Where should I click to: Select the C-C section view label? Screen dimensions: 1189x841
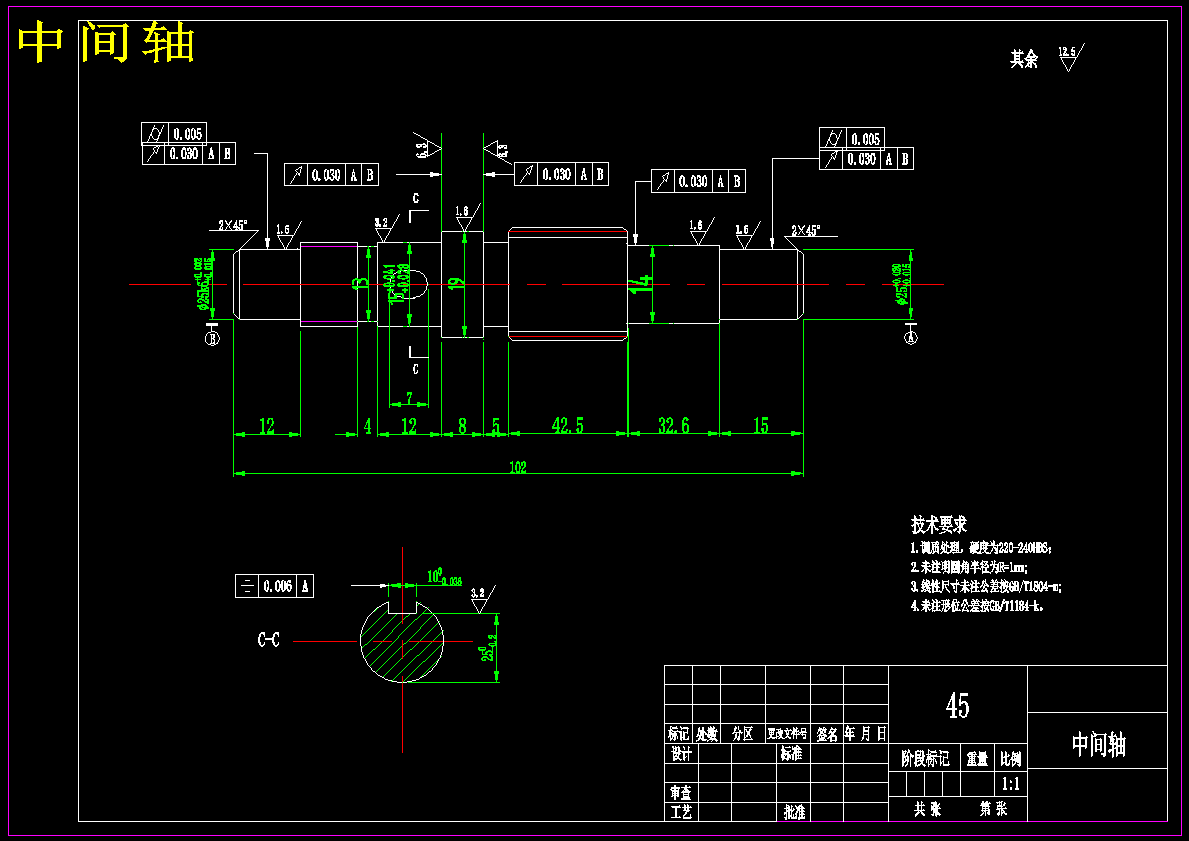(268, 640)
